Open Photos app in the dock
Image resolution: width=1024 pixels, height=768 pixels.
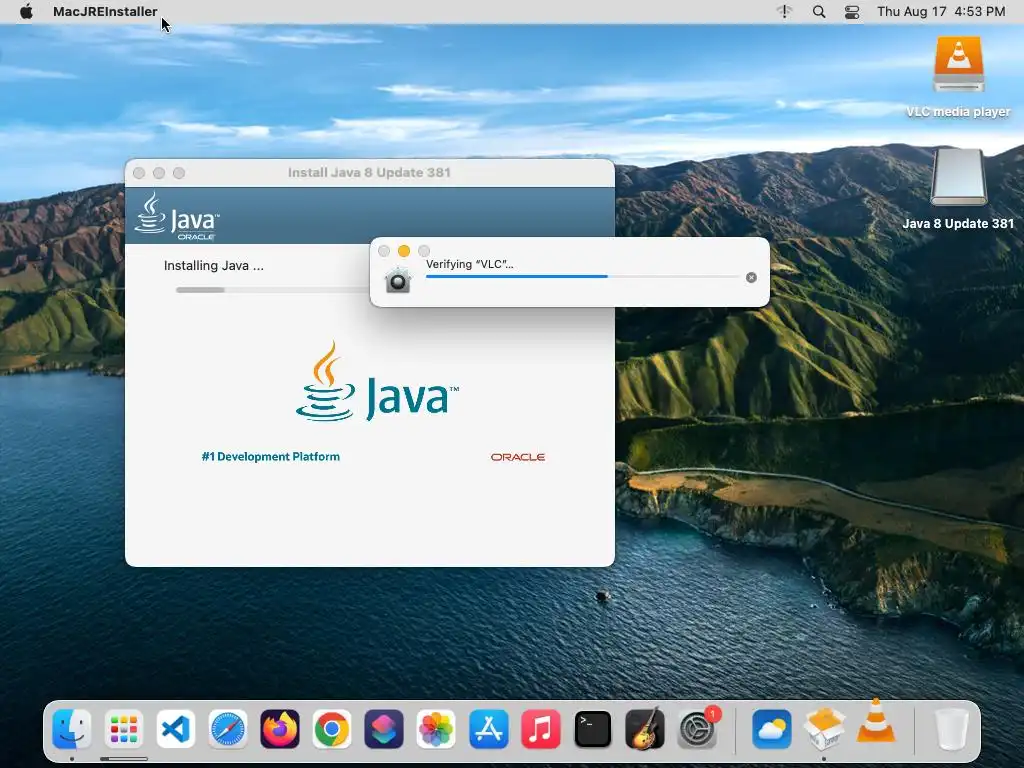pos(436,729)
